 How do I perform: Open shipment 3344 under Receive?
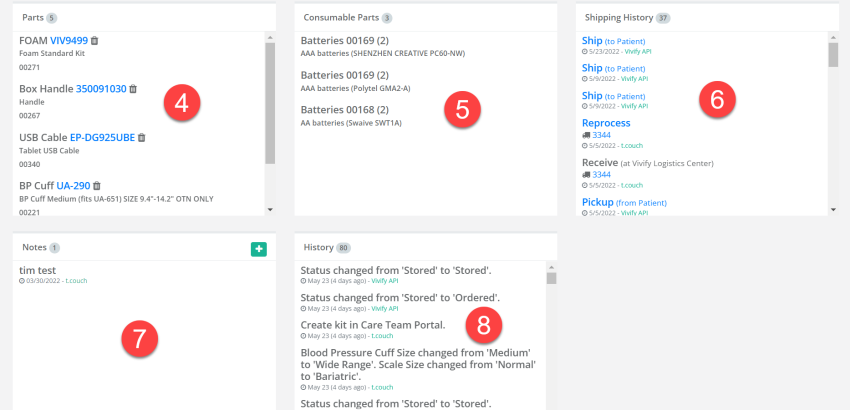(x=601, y=174)
